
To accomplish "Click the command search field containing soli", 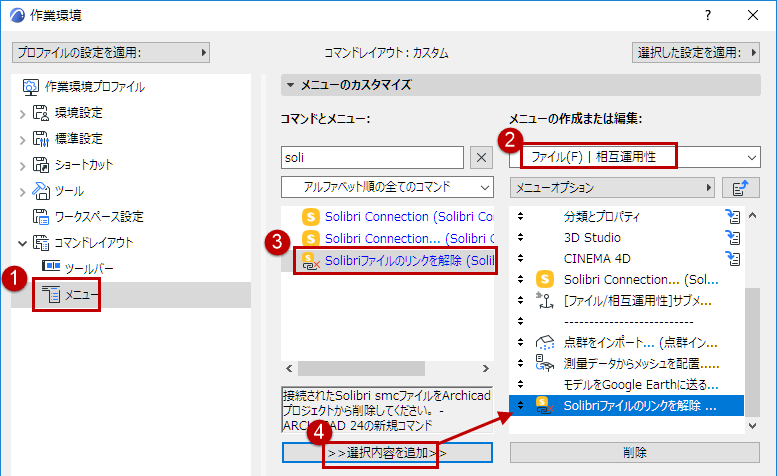I will click(x=372, y=158).
